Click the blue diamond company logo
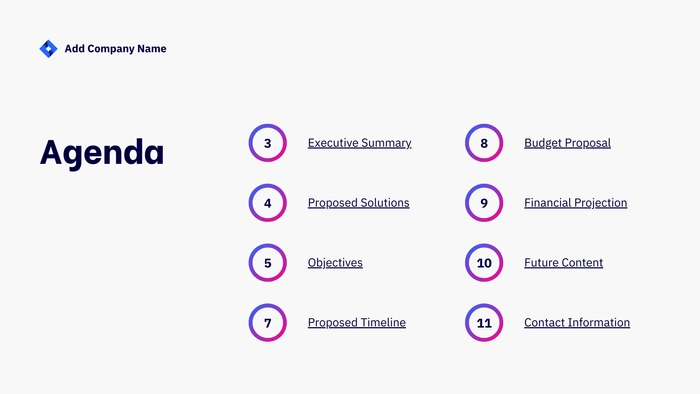Viewport: 700px width, 394px height. click(x=48, y=49)
